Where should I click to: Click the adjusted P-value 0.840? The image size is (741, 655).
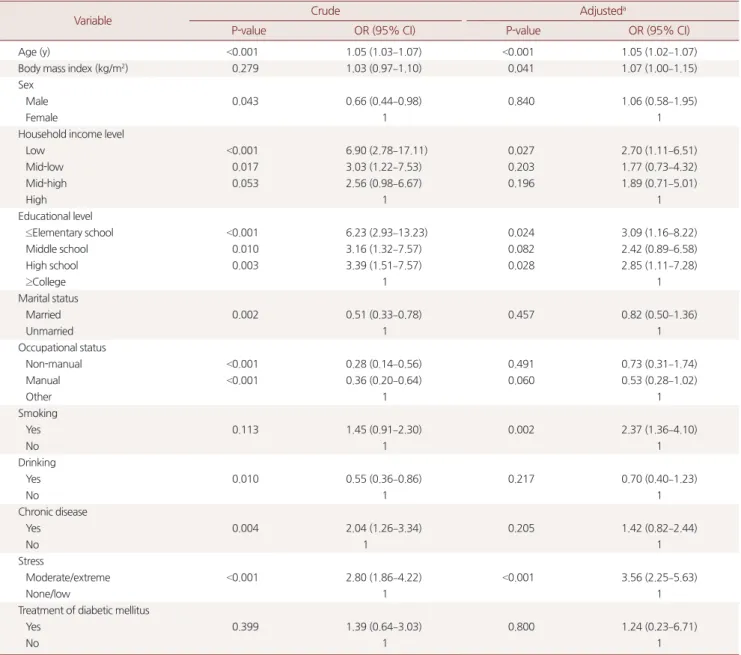point(521,101)
